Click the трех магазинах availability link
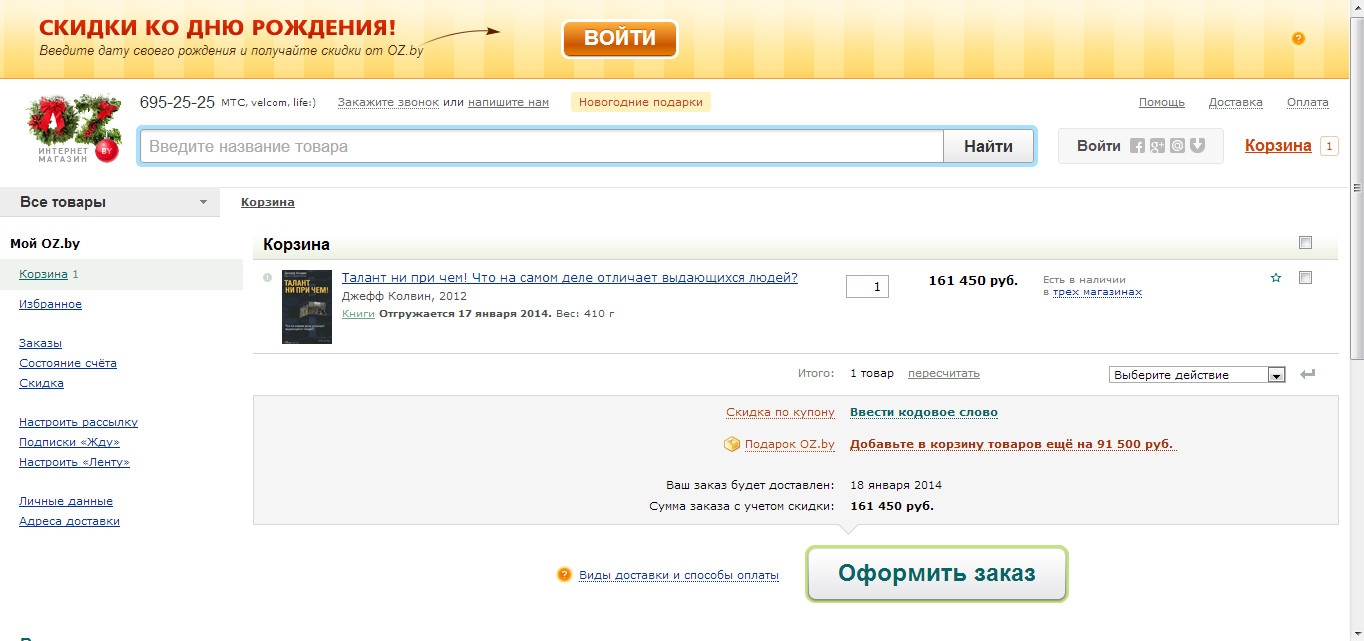This screenshot has height=641, width=1364. point(1097,292)
